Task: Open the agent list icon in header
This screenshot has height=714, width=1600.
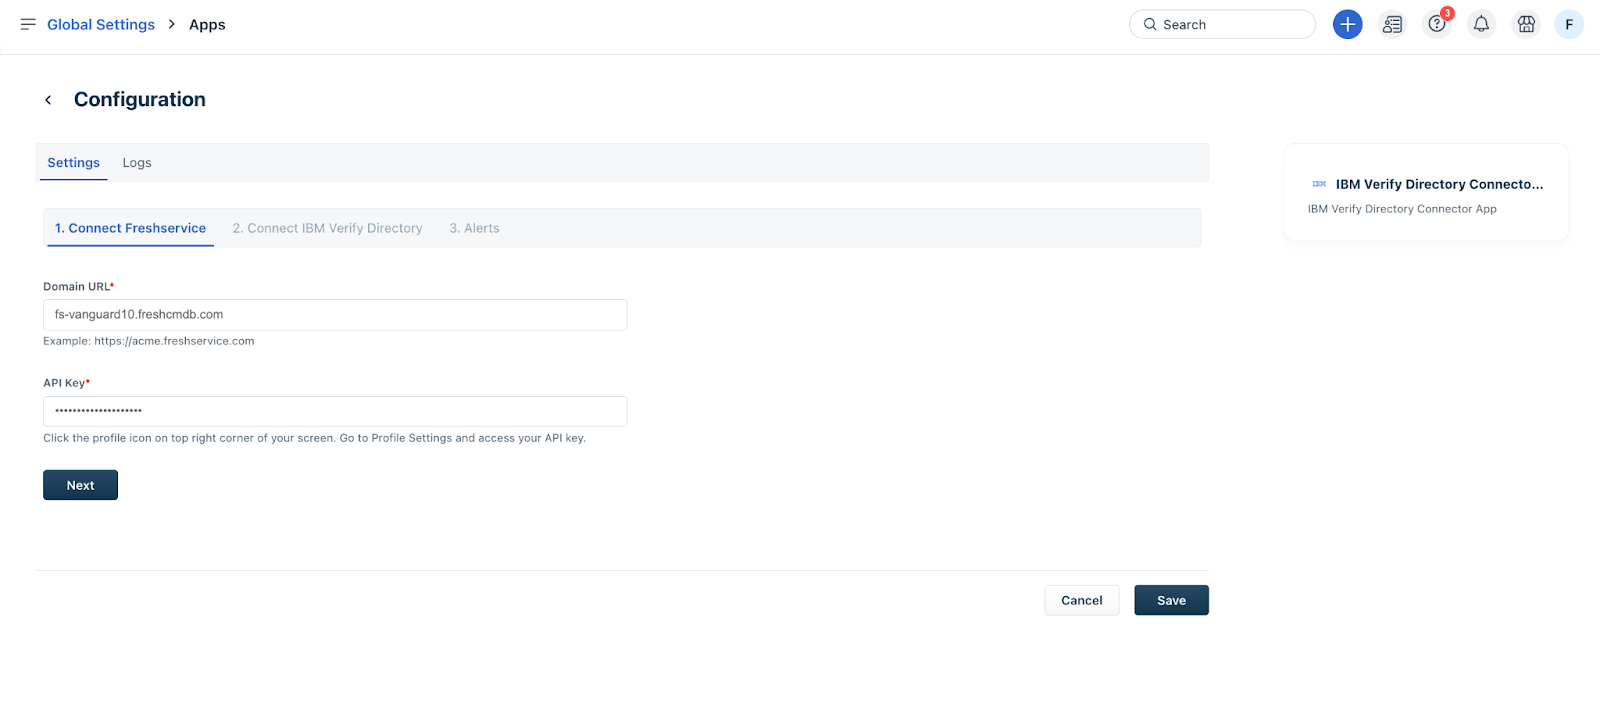Action: click(x=1392, y=24)
